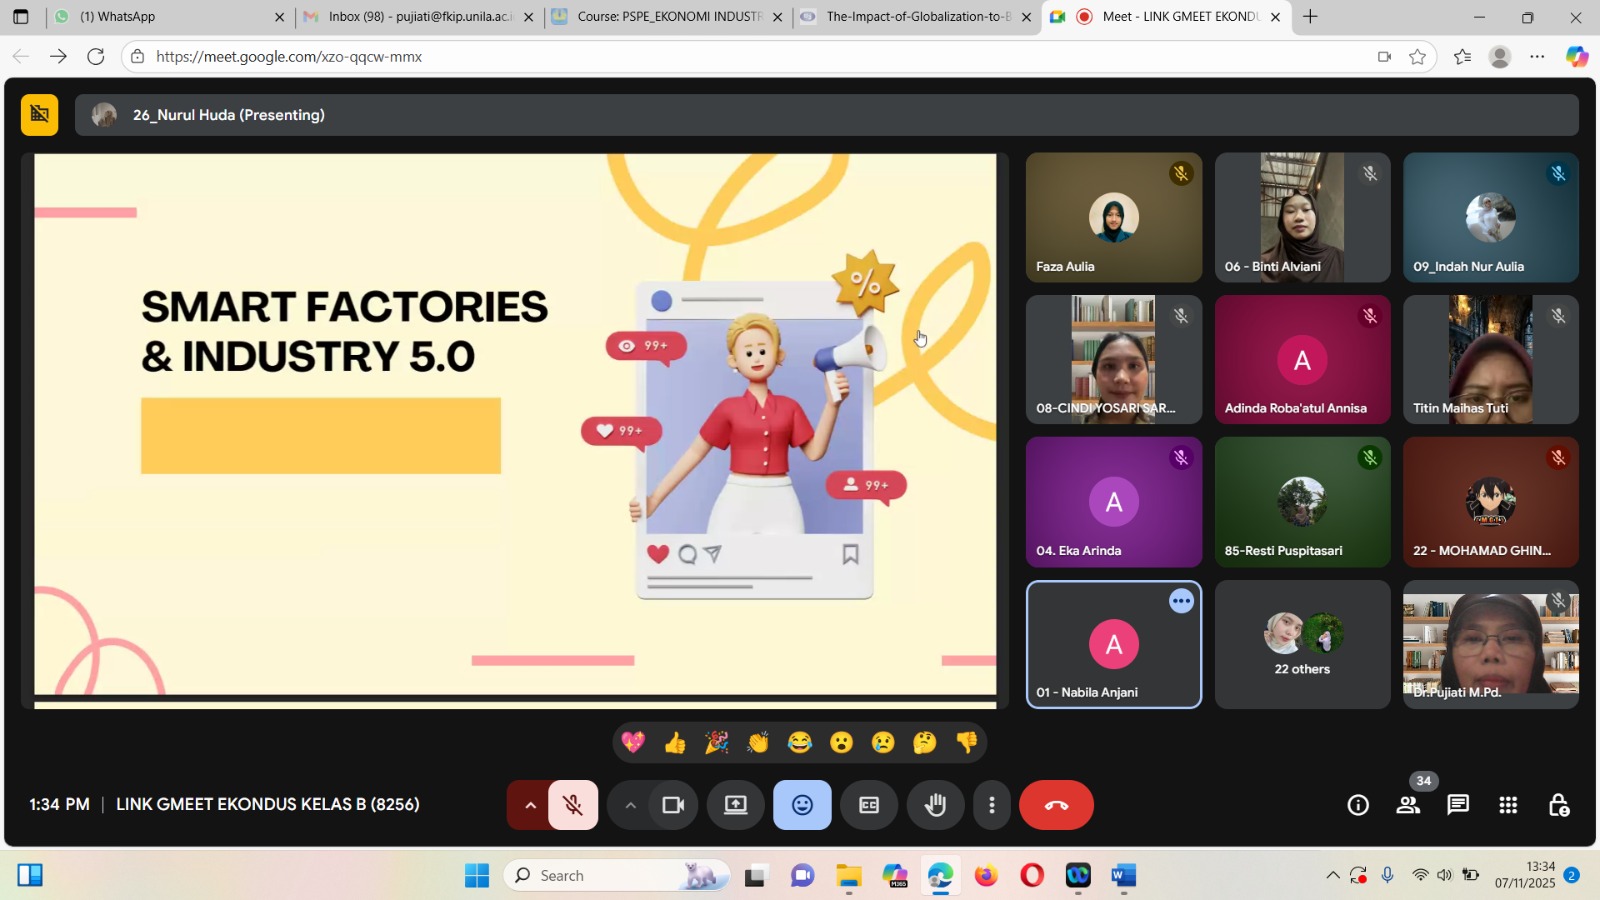Switch to the WhatsApp browser tab
The width and height of the screenshot is (1600, 900).
(160, 17)
